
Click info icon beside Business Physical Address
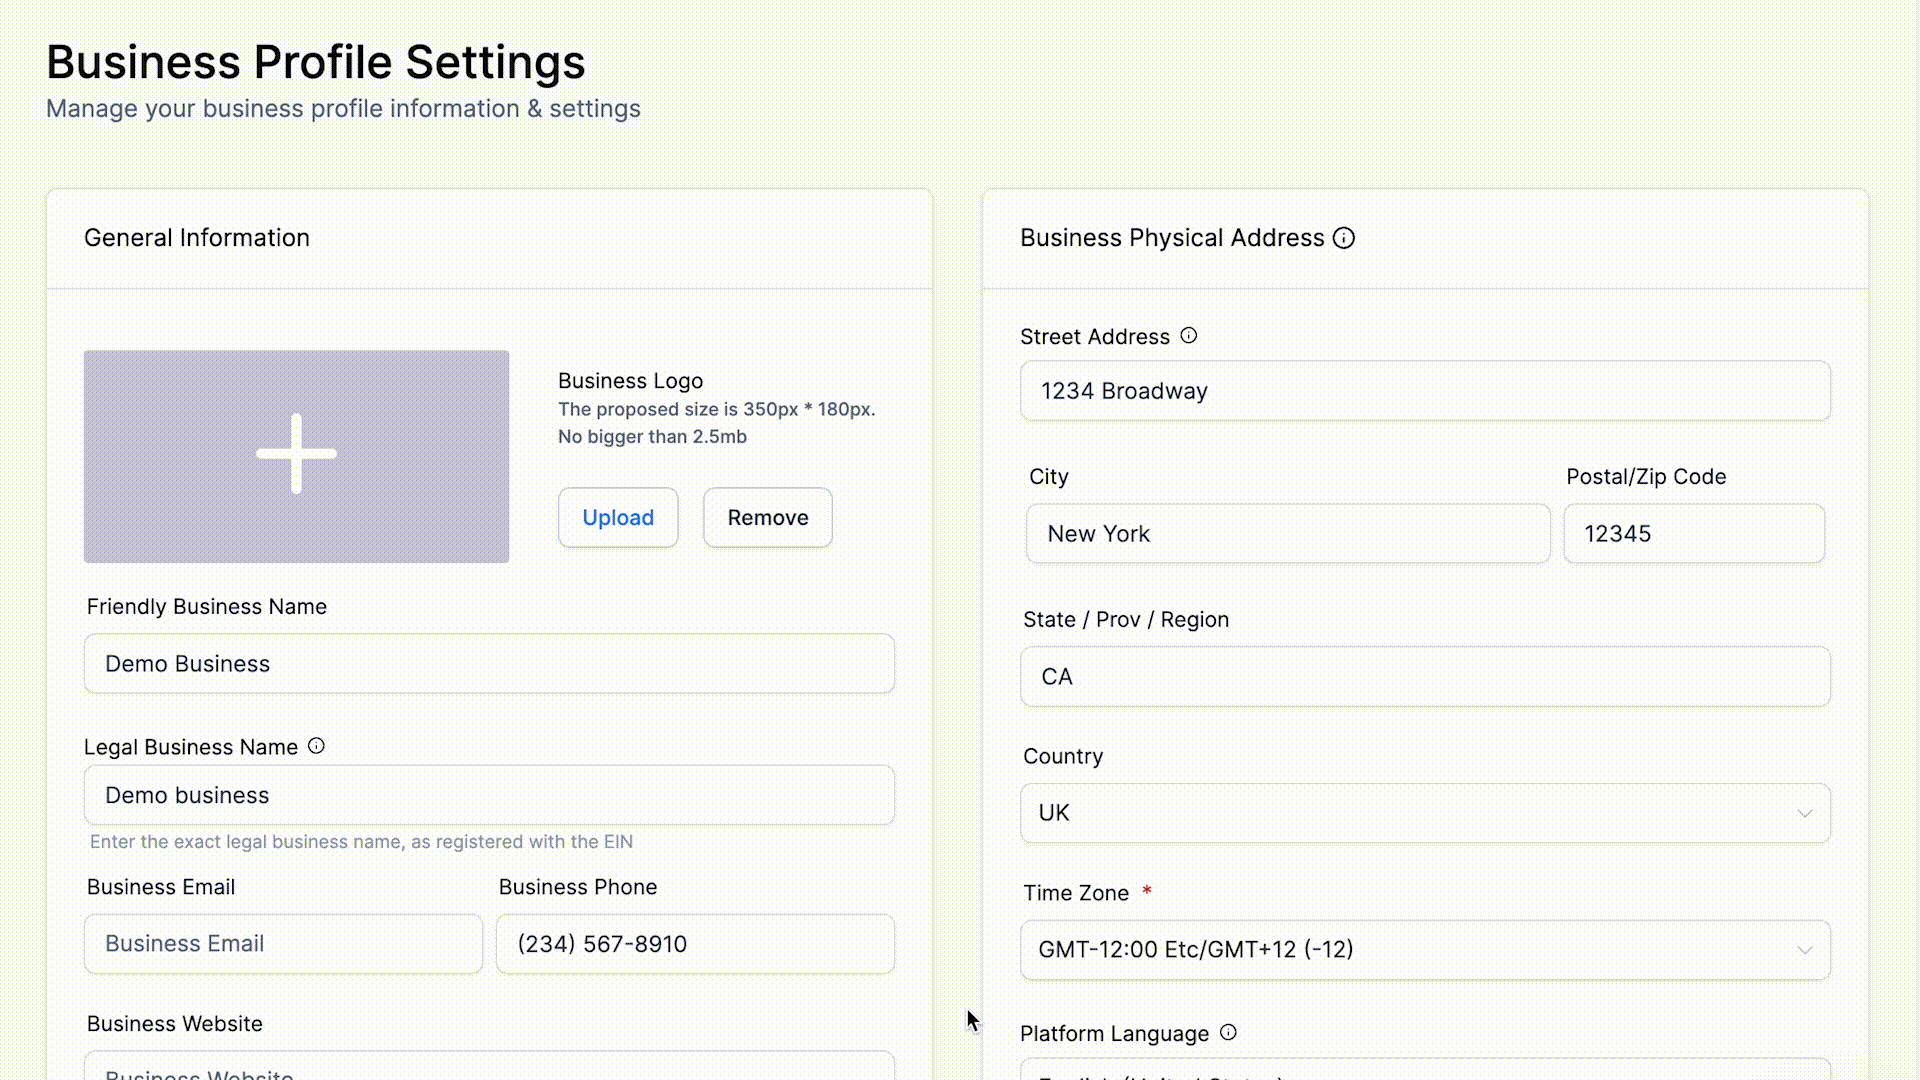click(x=1344, y=238)
